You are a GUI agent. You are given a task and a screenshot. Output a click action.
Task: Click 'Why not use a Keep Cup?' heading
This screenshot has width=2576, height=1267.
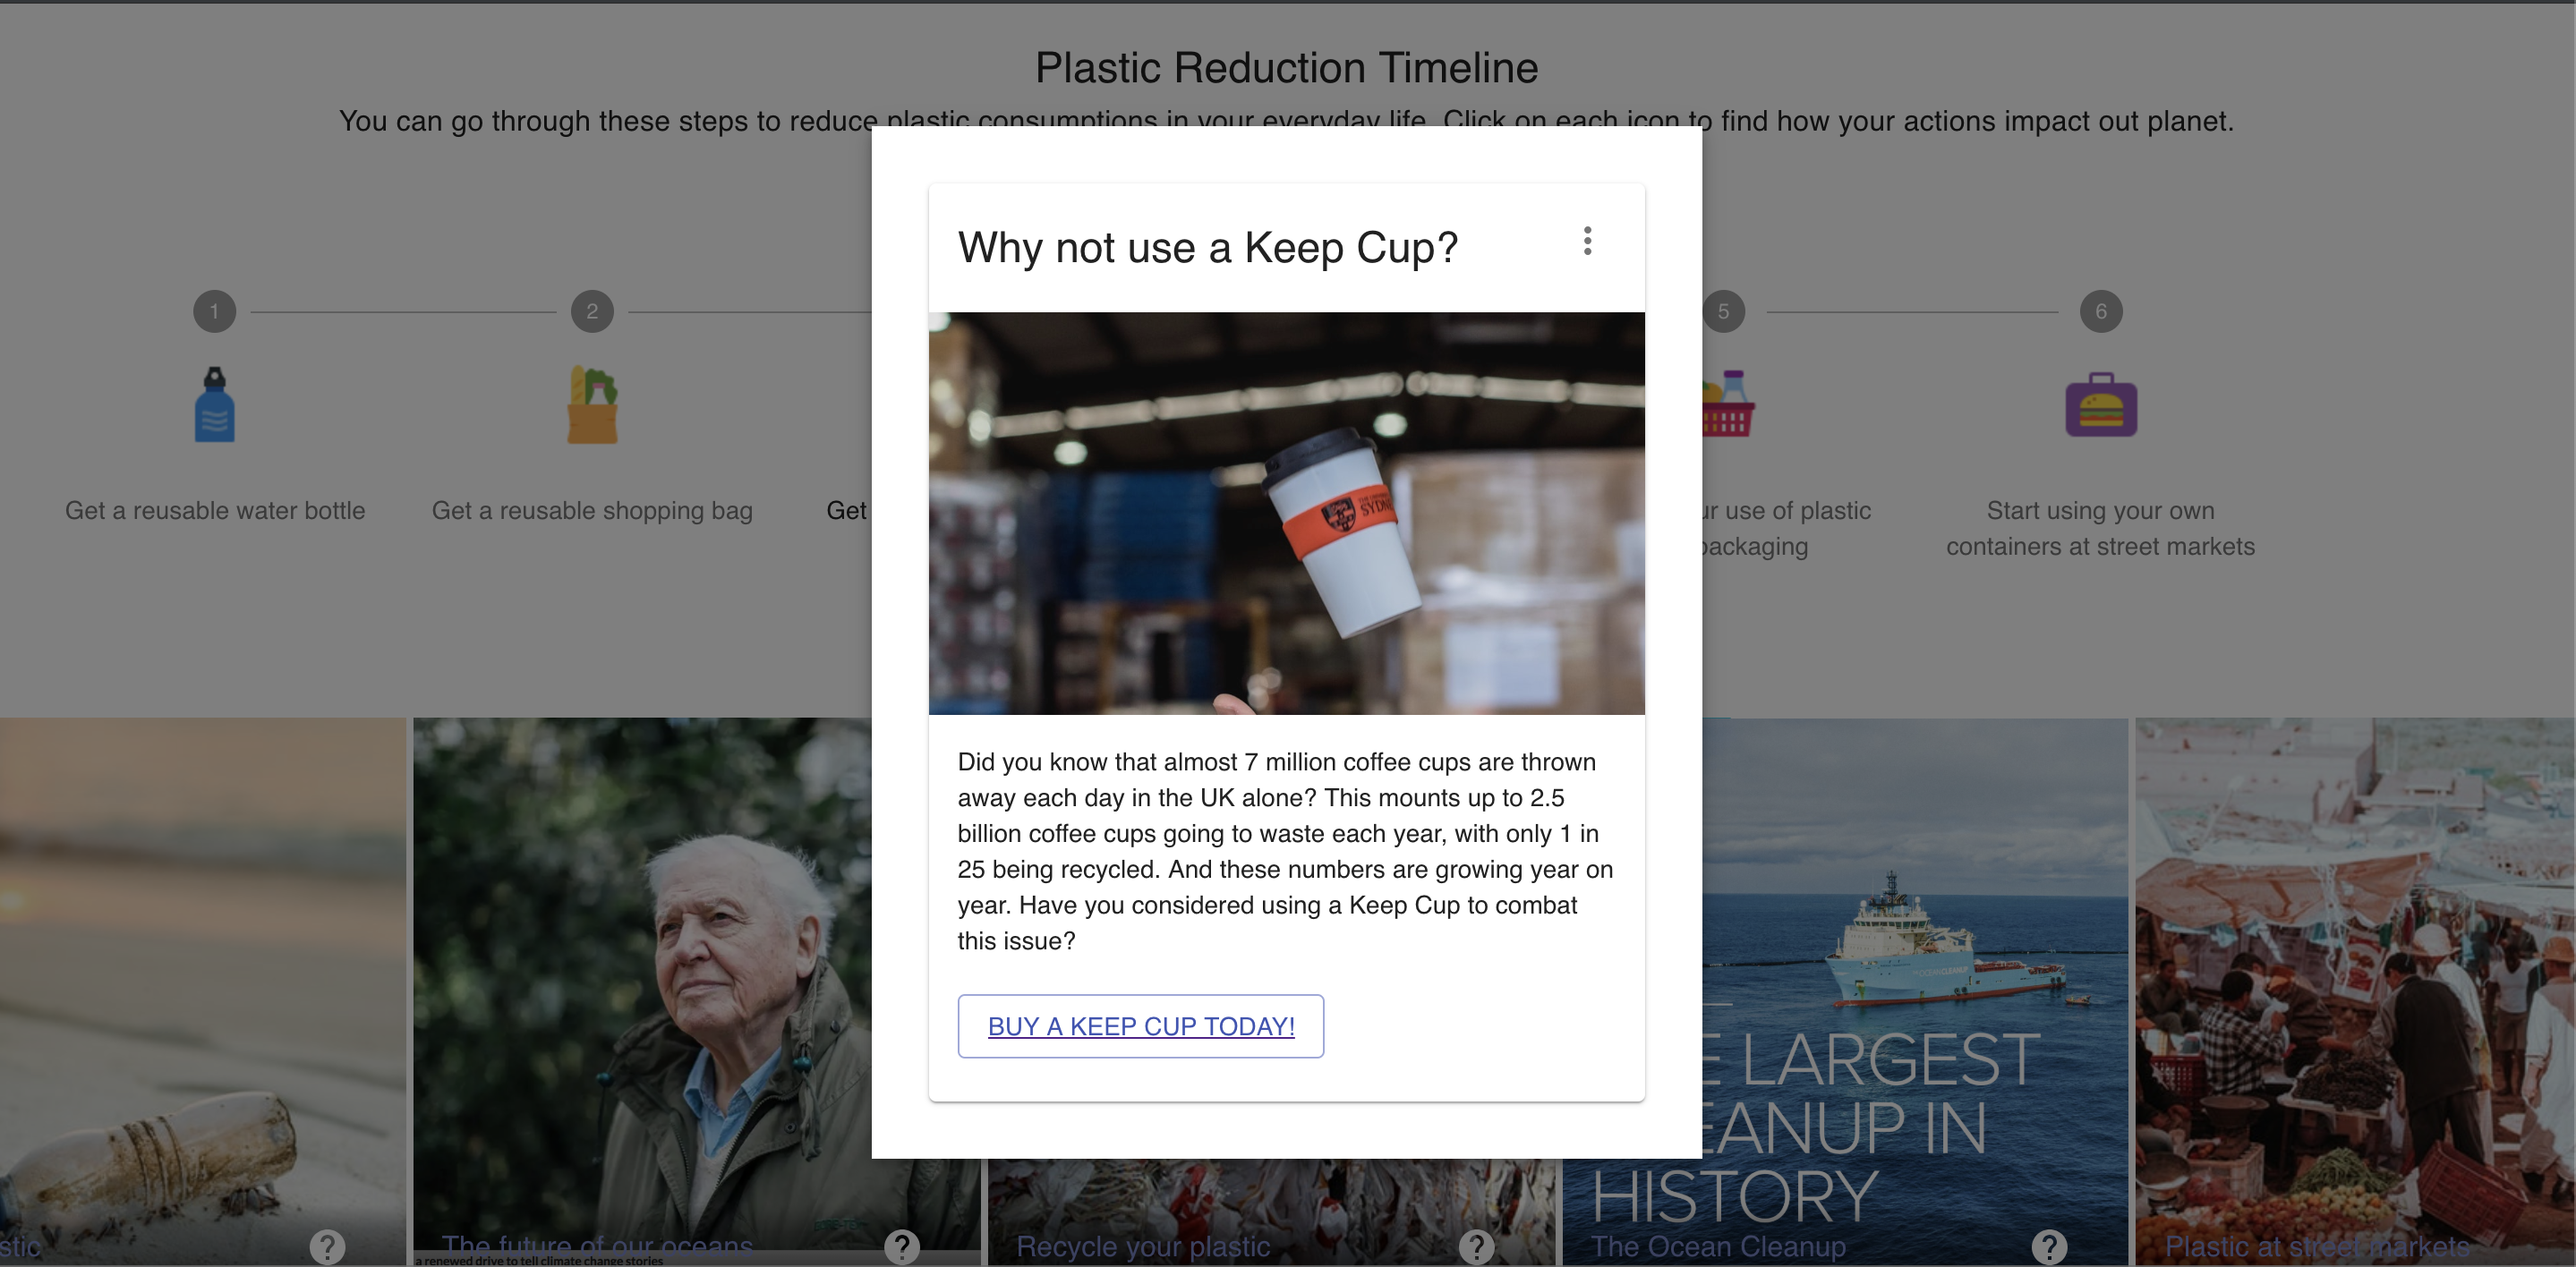(x=1207, y=248)
